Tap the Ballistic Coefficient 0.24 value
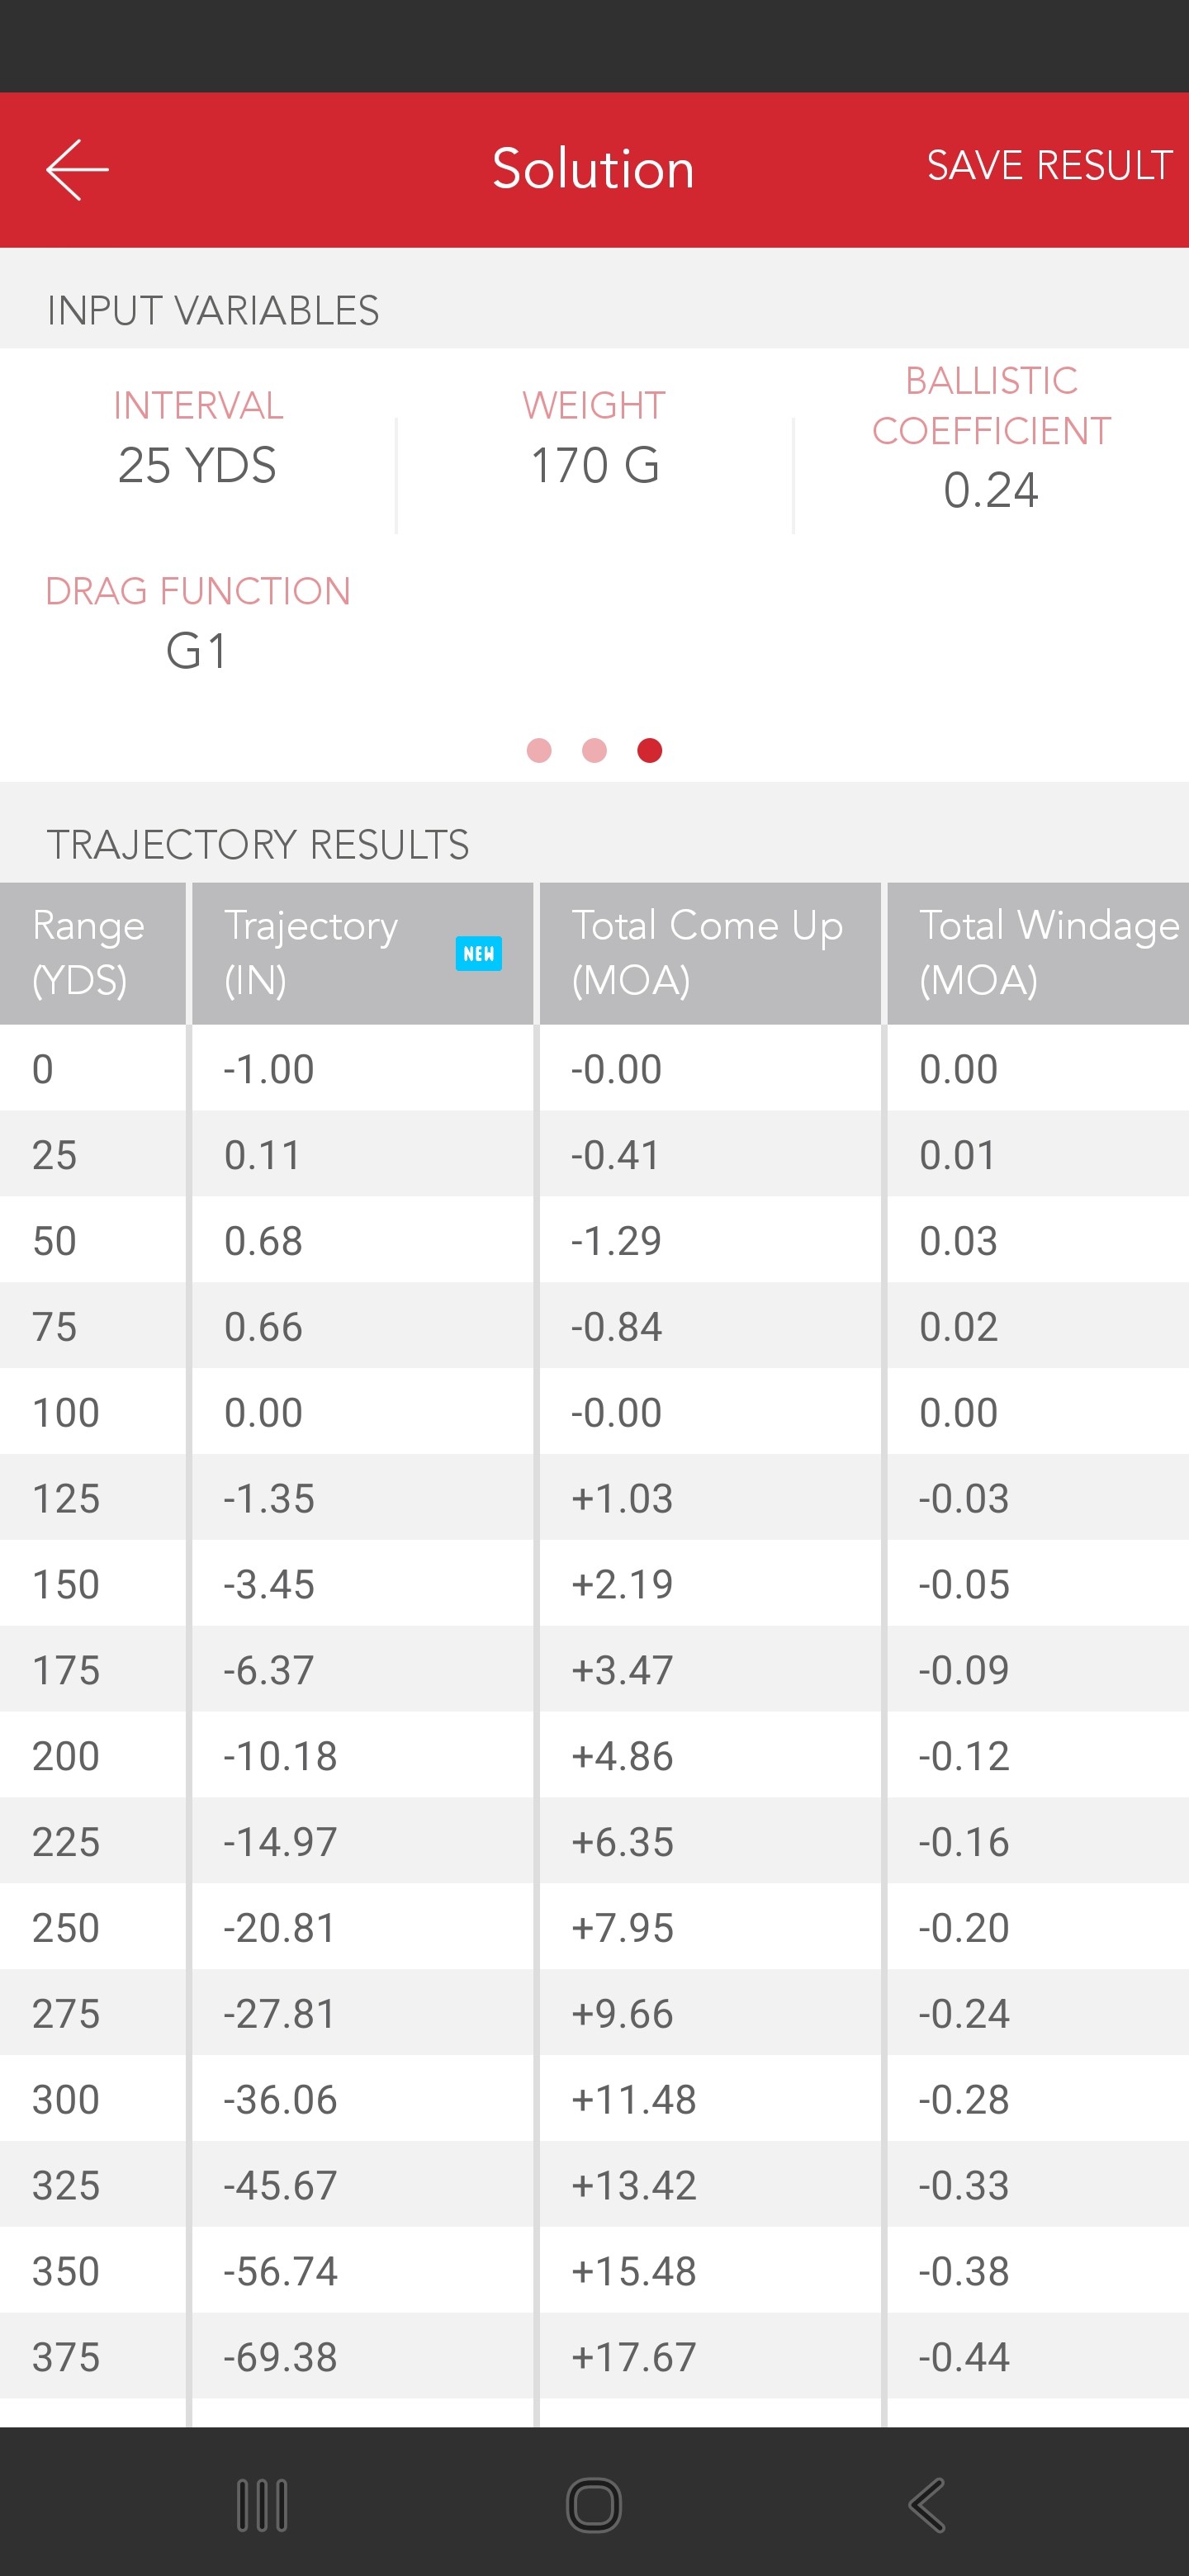The height and width of the screenshot is (2576, 1189). pyautogui.click(x=990, y=490)
